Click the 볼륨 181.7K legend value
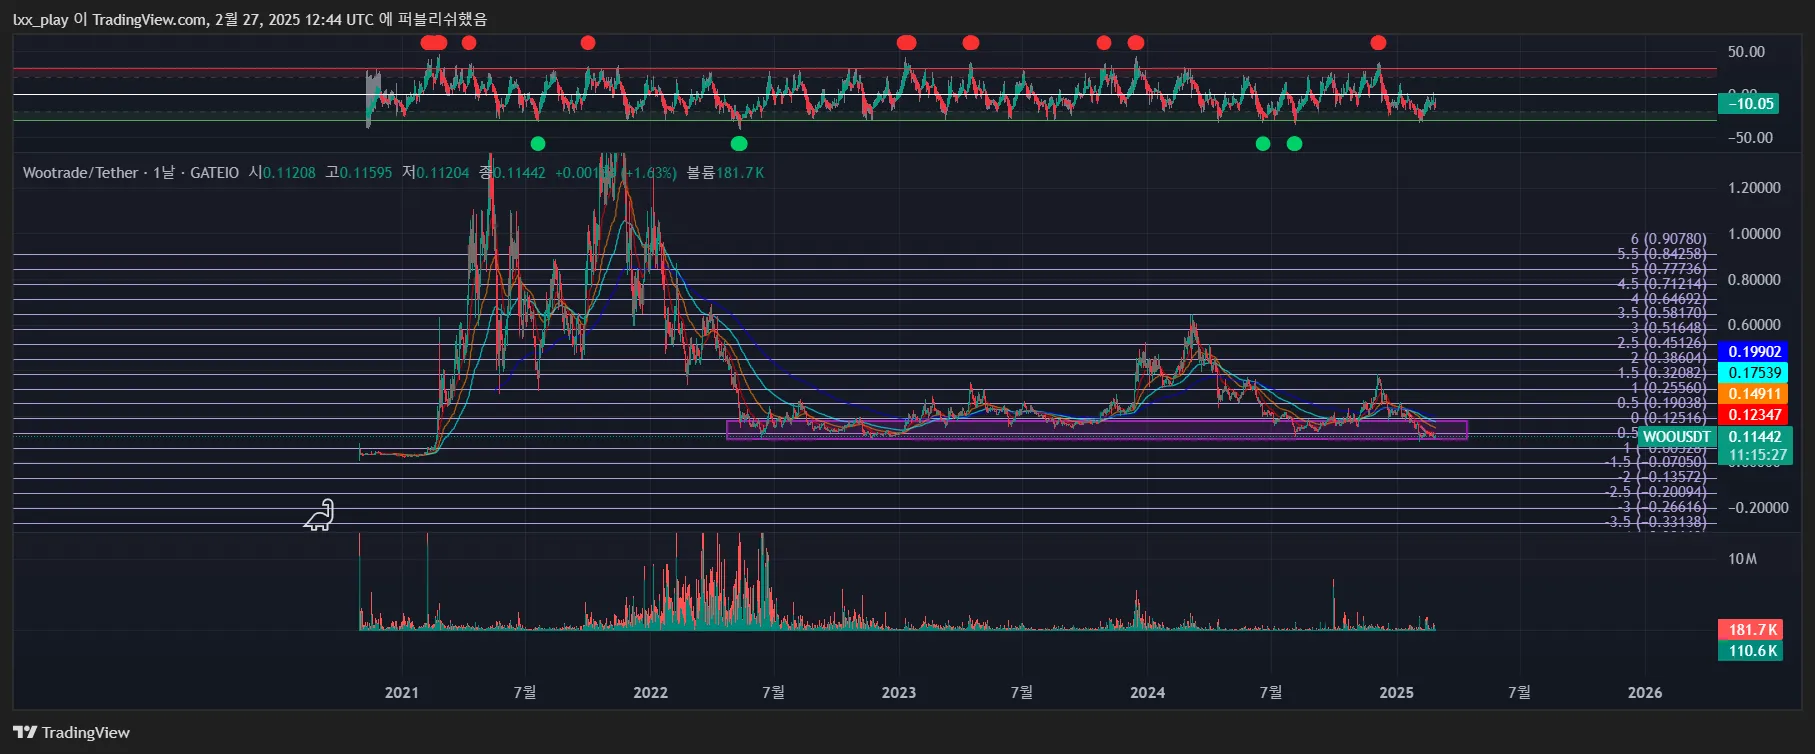 click(x=725, y=173)
